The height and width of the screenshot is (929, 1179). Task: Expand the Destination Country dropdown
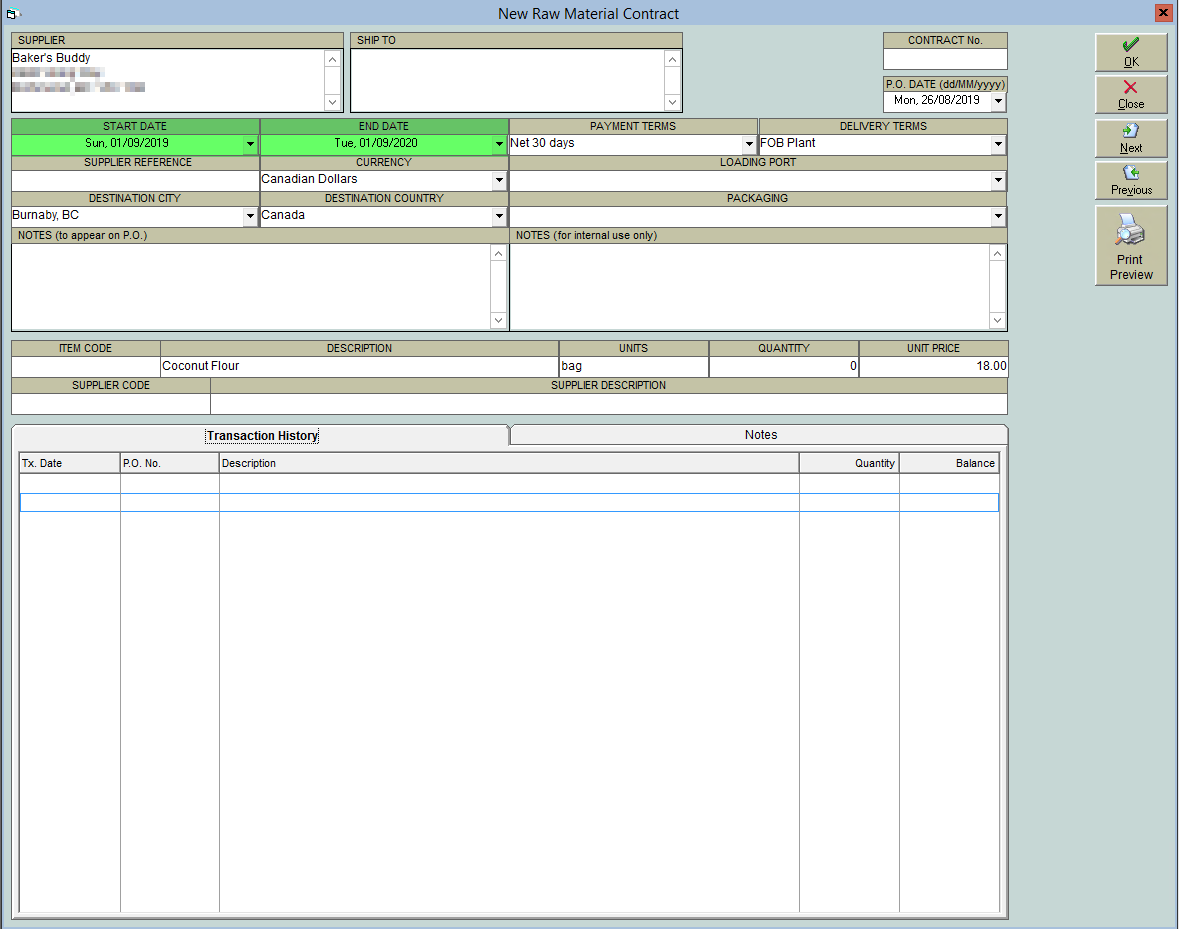point(499,216)
